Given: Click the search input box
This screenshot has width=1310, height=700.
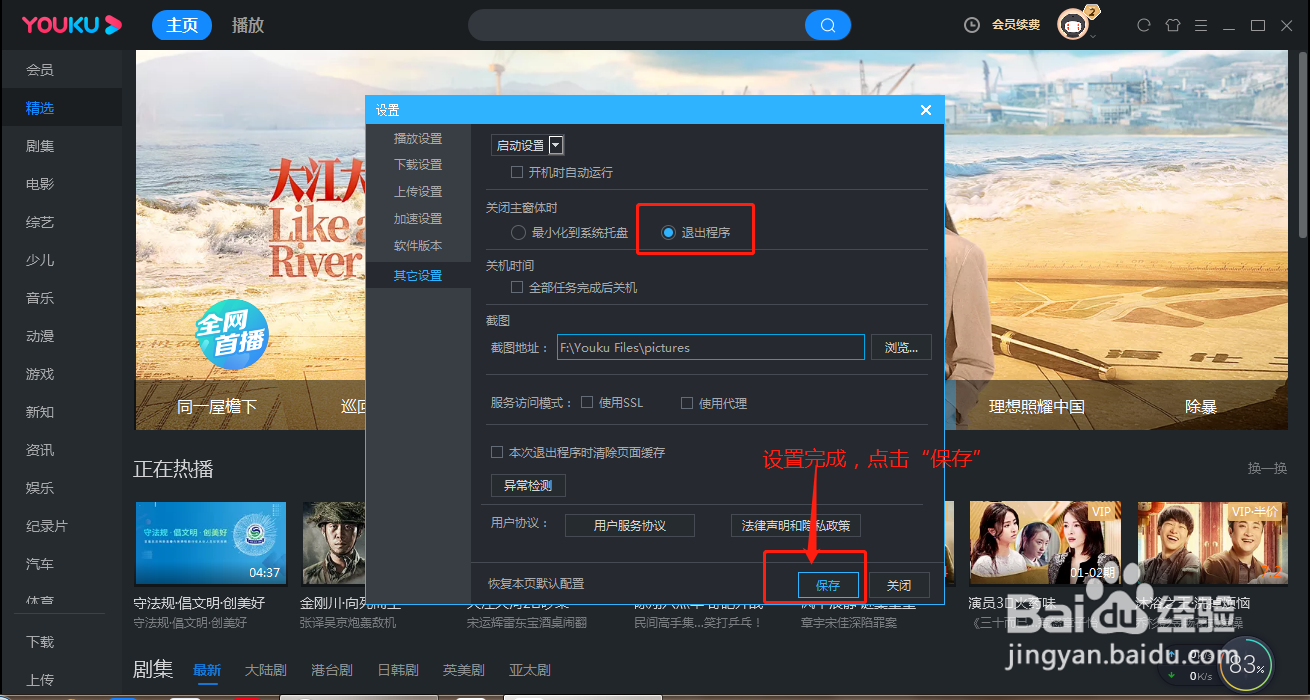Looking at the screenshot, I should 637,25.
